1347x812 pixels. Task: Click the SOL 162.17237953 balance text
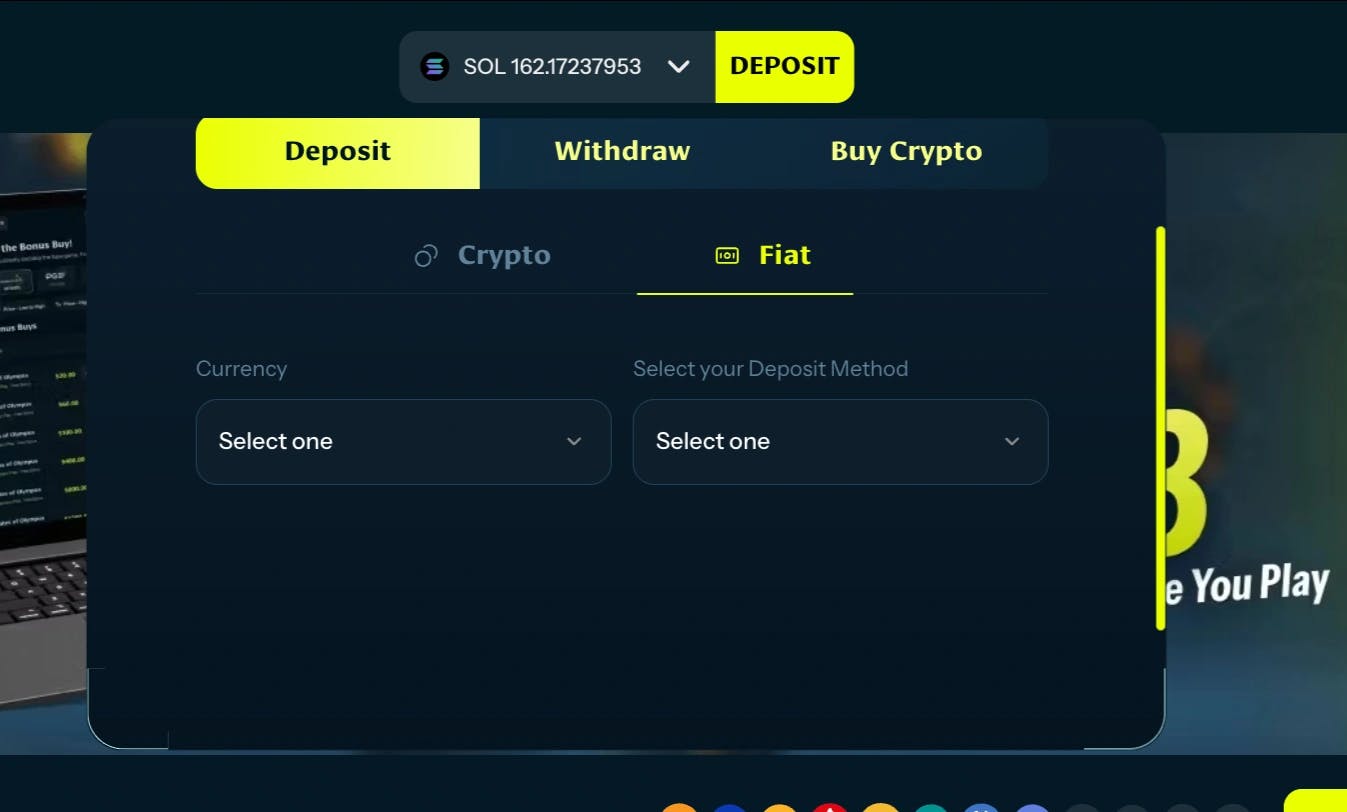(552, 67)
